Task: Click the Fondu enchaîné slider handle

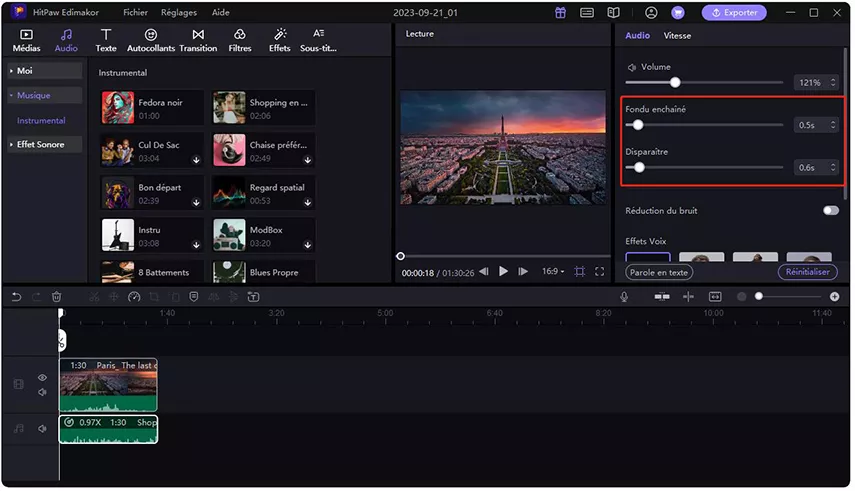Action: point(637,125)
